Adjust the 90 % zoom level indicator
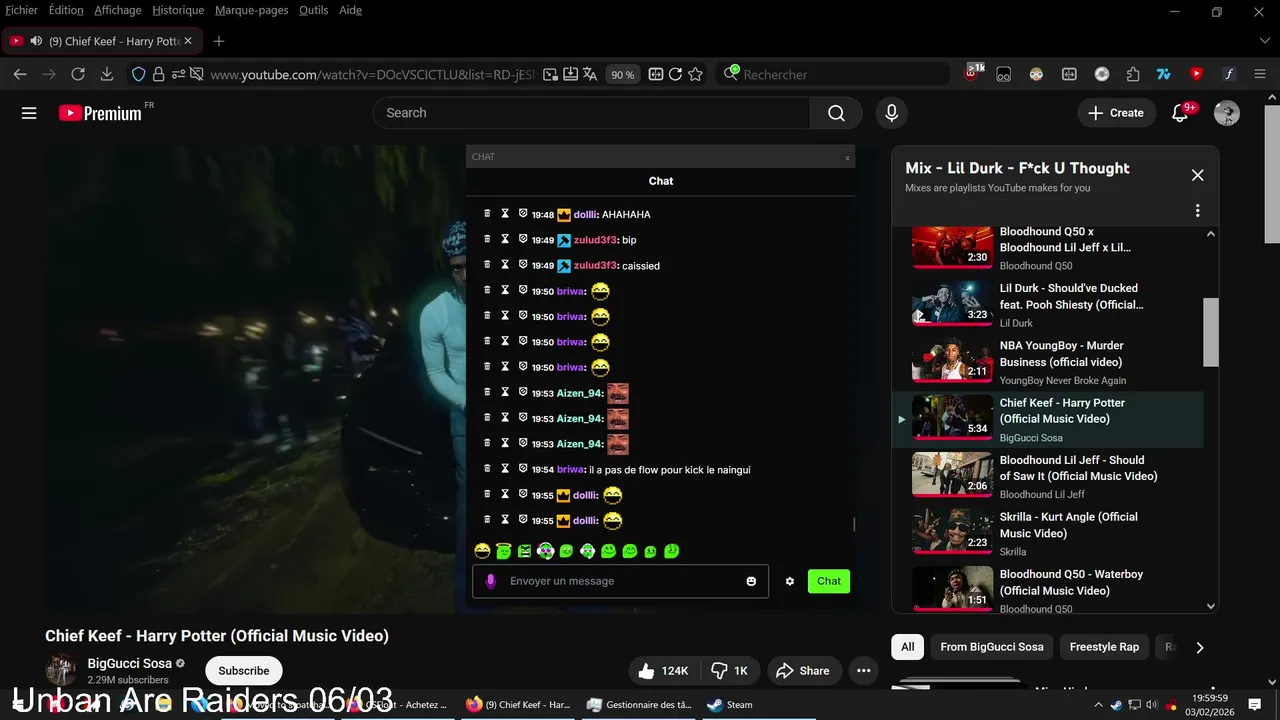The image size is (1280, 720). pos(623,74)
